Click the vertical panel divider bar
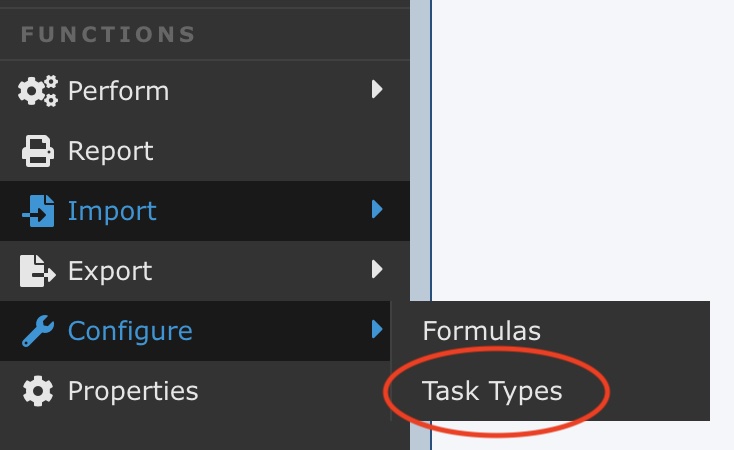 pyautogui.click(x=420, y=150)
